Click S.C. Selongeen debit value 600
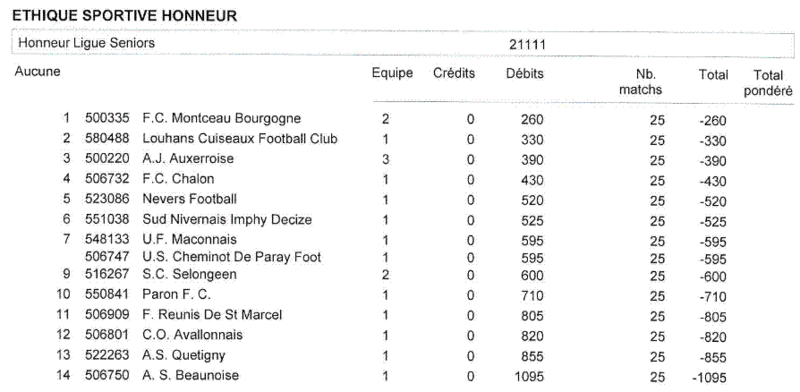Screen dimensions: 800x392 click(x=532, y=276)
